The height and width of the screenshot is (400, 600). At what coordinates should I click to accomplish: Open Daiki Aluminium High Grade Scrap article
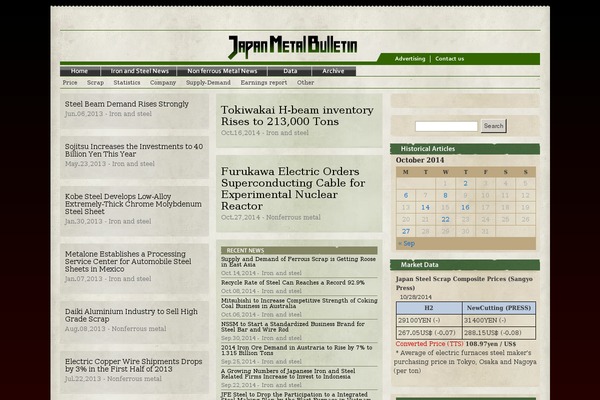pyautogui.click(x=131, y=315)
